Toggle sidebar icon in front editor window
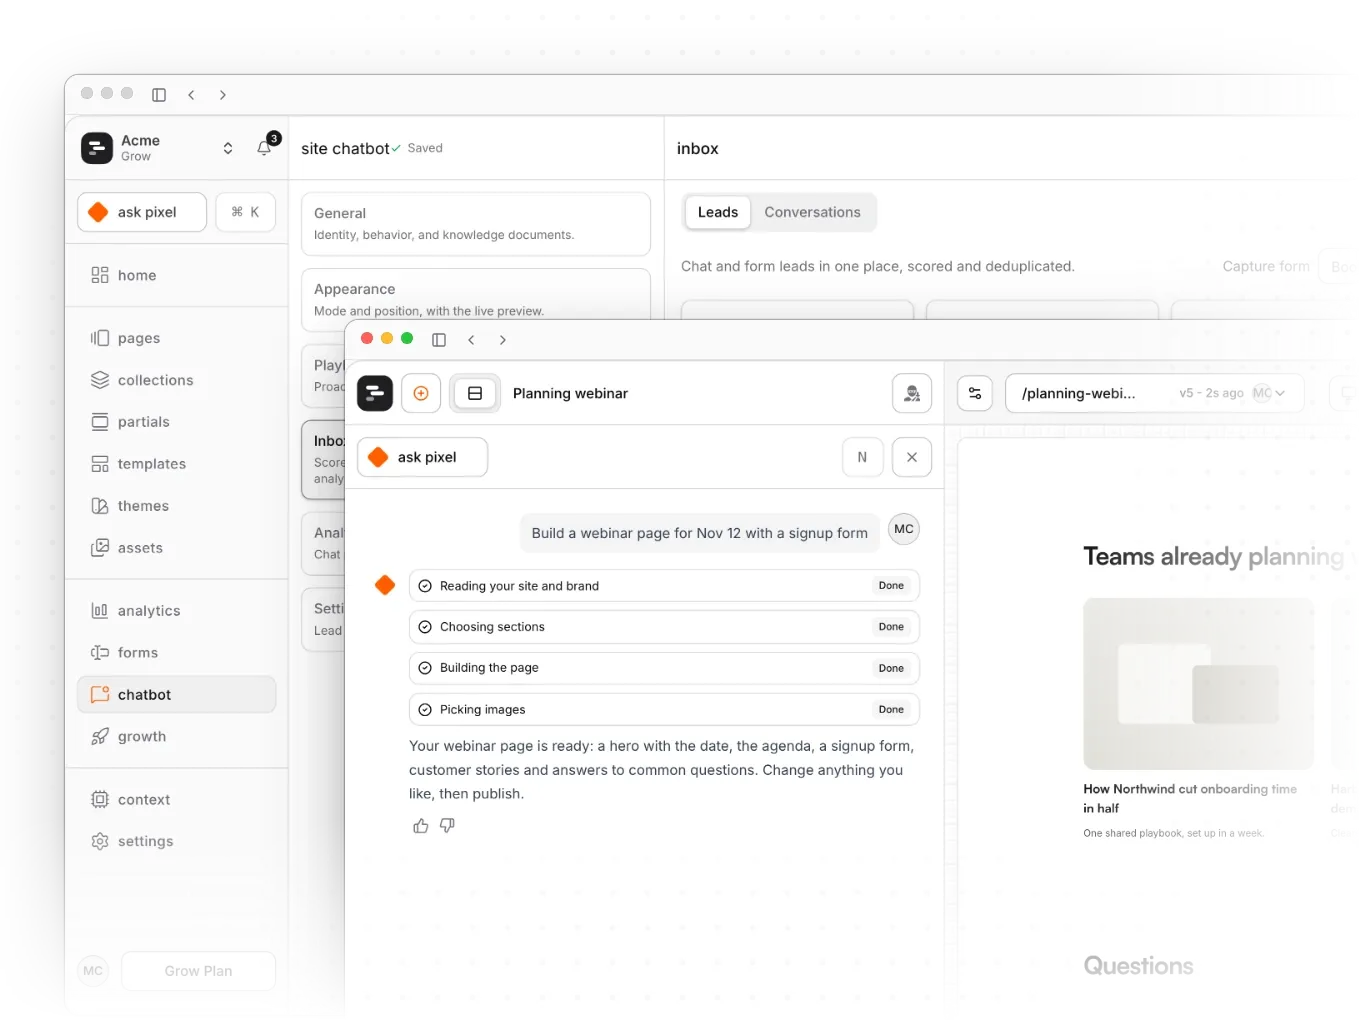The height and width of the screenshot is (1020, 1360). [x=439, y=340]
